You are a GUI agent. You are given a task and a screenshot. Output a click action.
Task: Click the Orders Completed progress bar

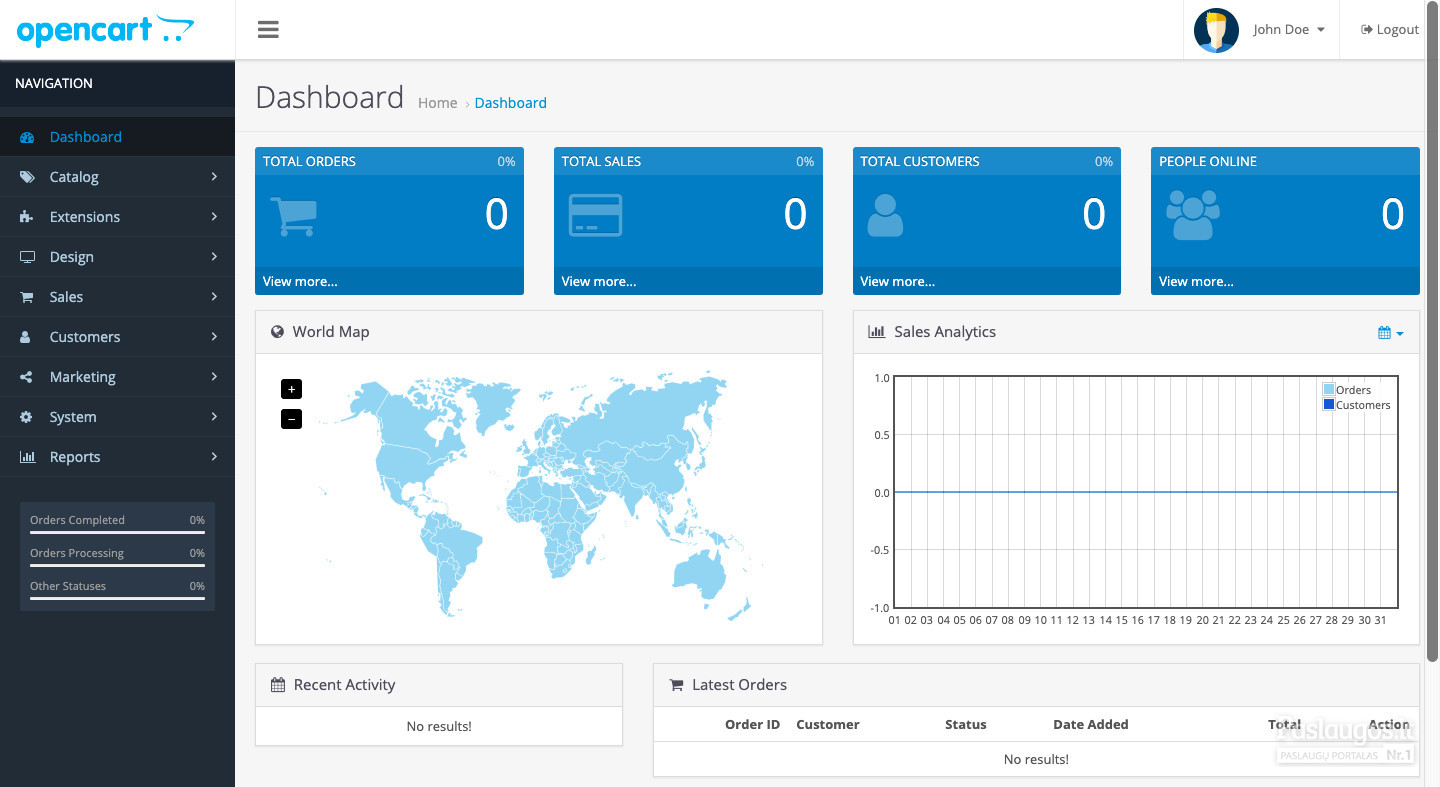117,533
